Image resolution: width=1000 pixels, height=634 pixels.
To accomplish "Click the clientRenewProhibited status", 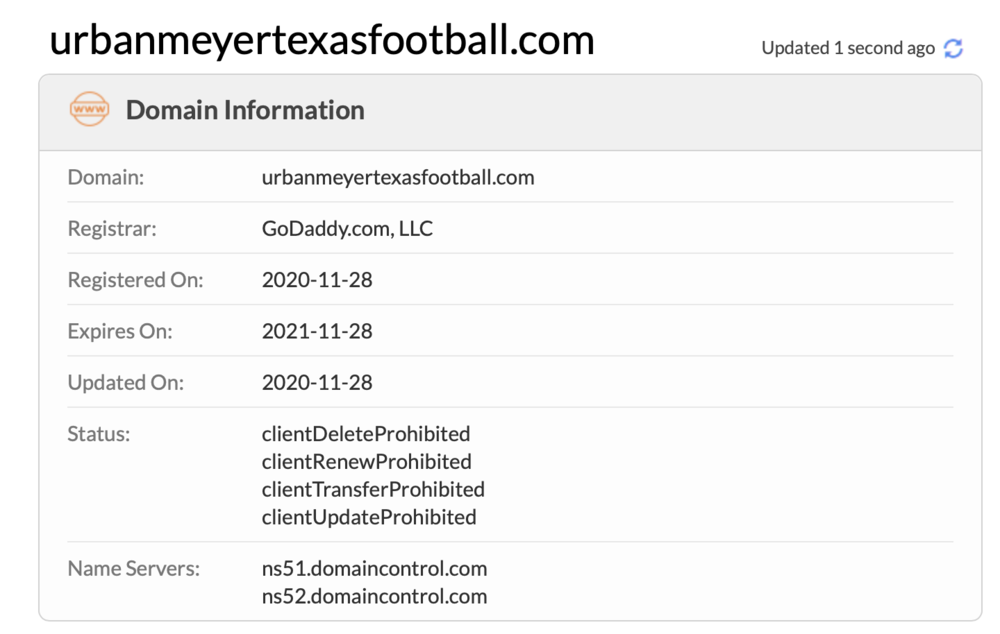I will tap(366, 462).
